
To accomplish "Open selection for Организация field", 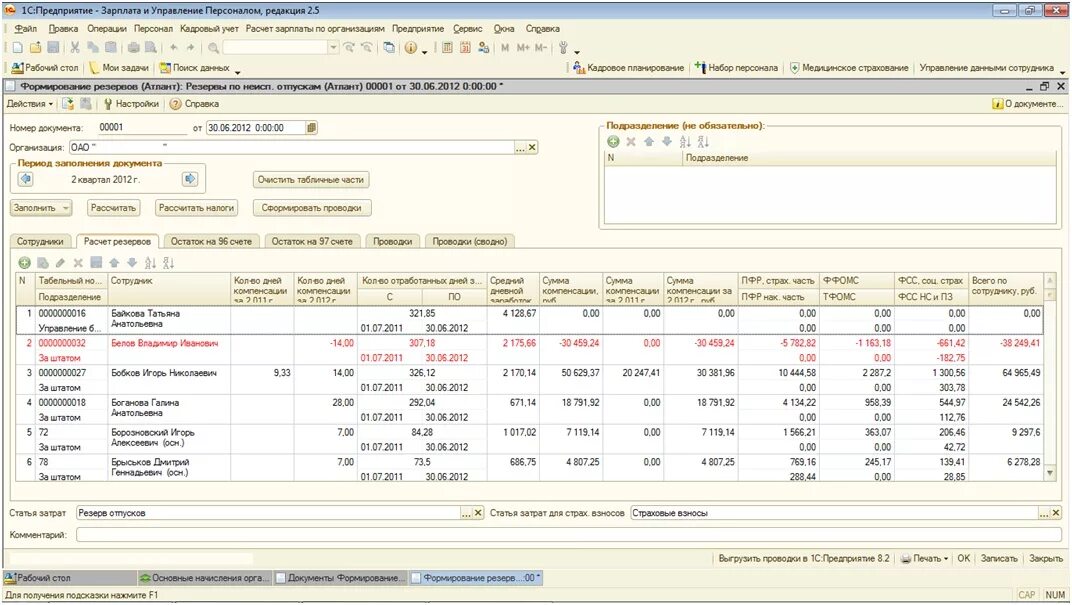I will click(520, 148).
